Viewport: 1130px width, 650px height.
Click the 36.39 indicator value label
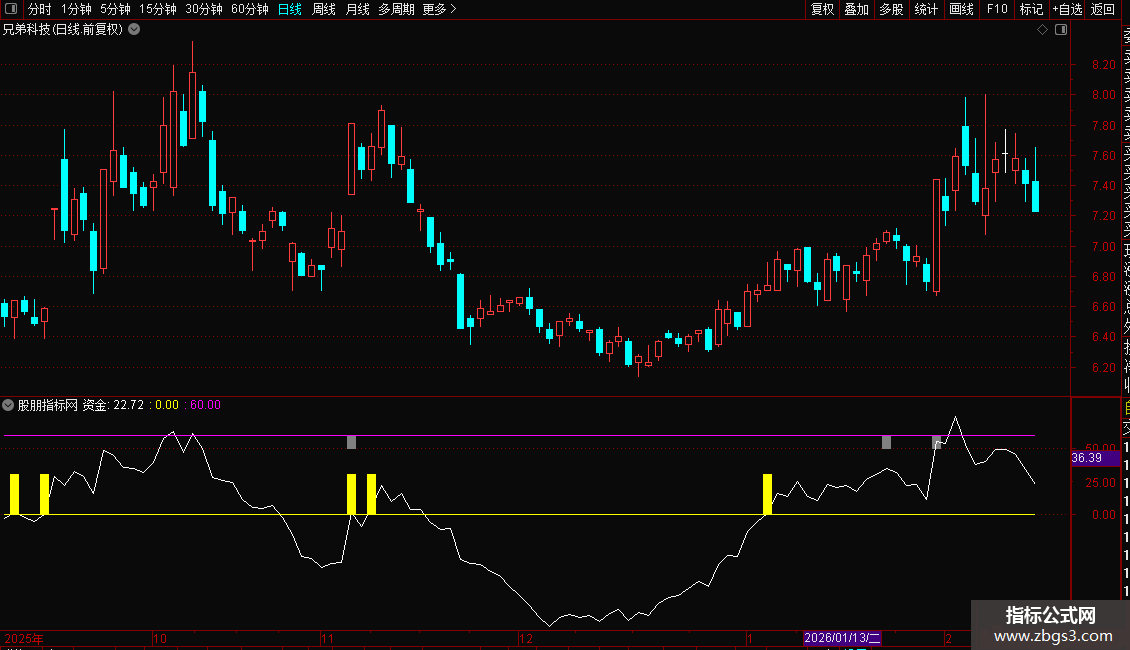pyautogui.click(x=1087, y=458)
